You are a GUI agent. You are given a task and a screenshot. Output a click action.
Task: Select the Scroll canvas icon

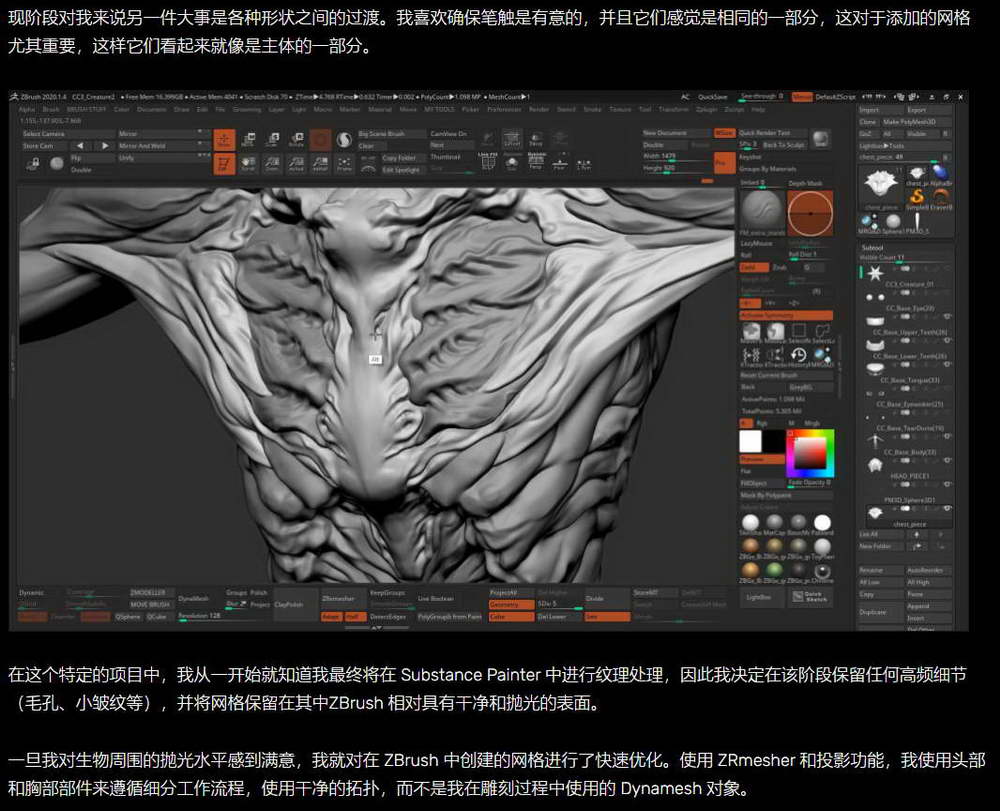point(248,163)
